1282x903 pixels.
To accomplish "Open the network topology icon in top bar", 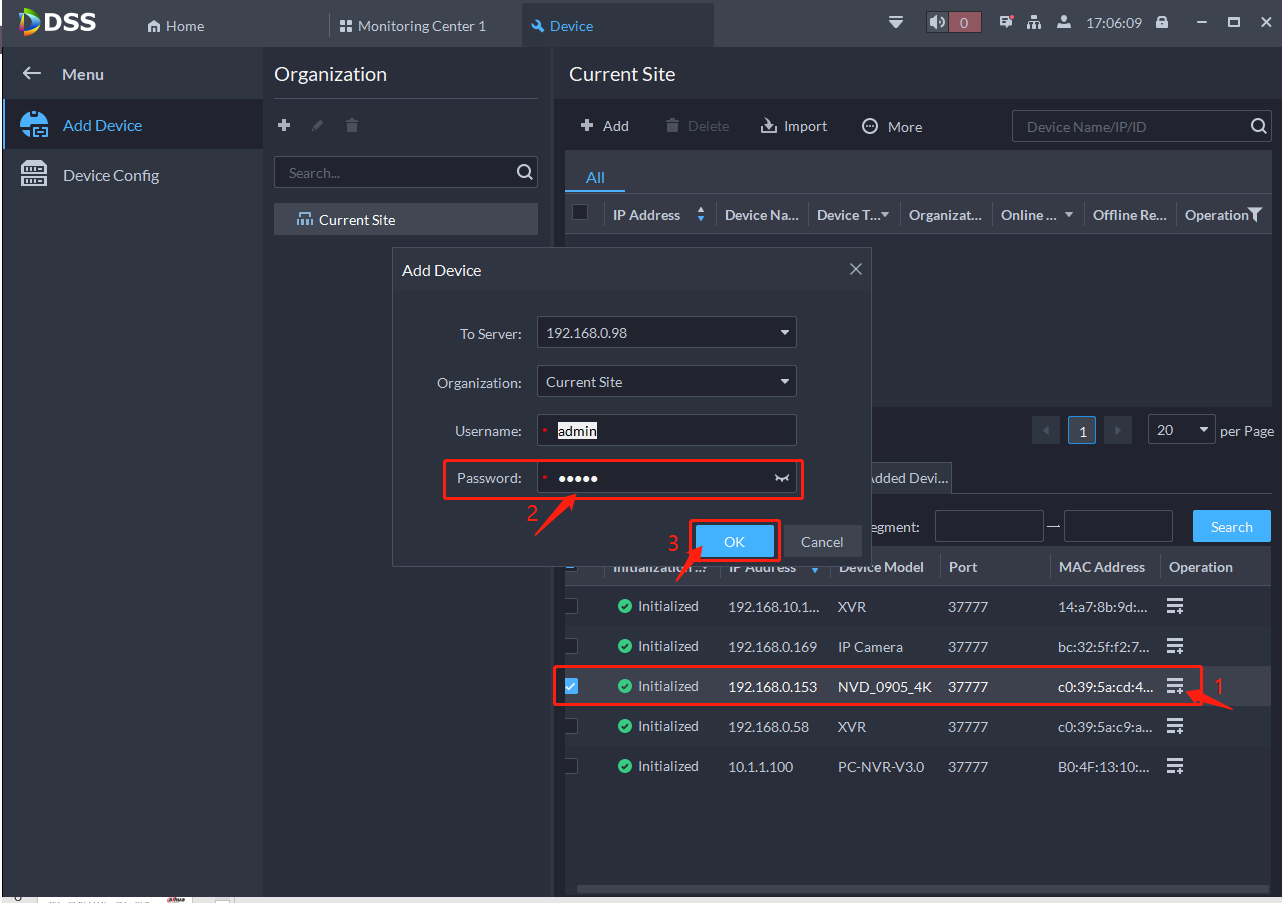I will pyautogui.click(x=1034, y=22).
